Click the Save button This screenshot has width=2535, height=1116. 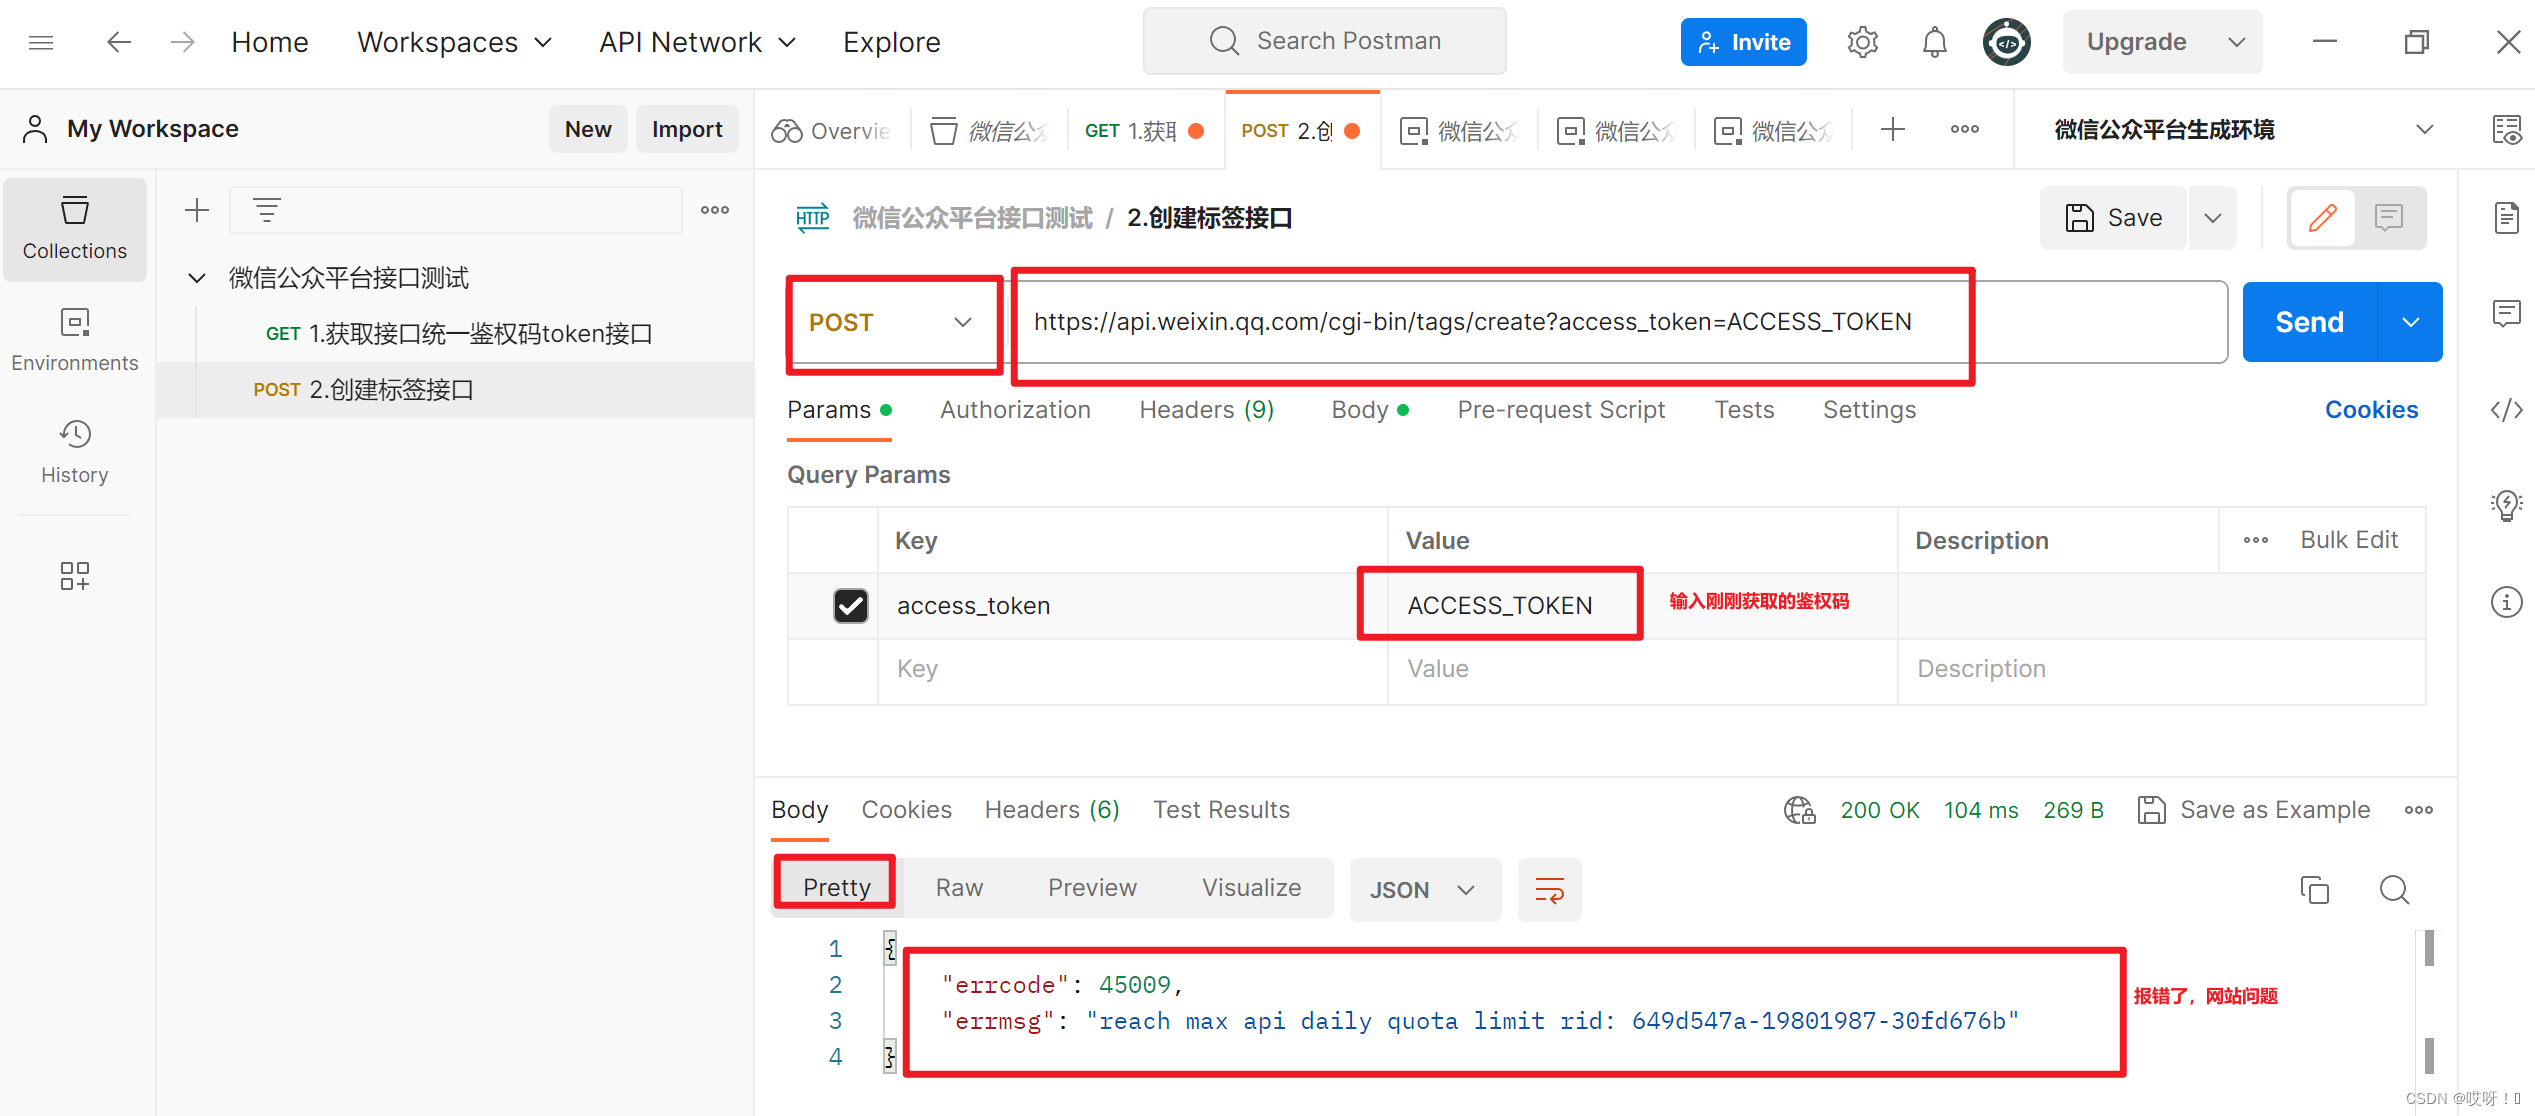coord(2114,217)
